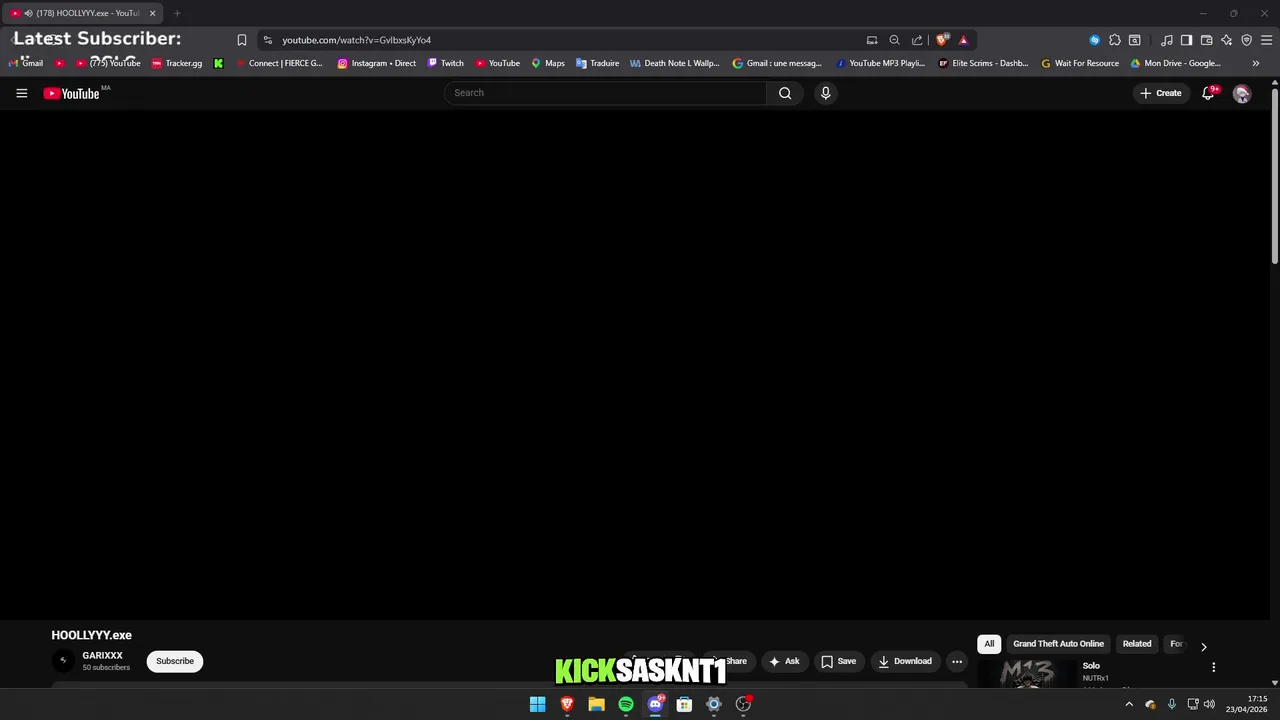Image resolution: width=1280 pixels, height=720 pixels.
Task: Click the YouTube search magnifier button
Action: (x=785, y=93)
